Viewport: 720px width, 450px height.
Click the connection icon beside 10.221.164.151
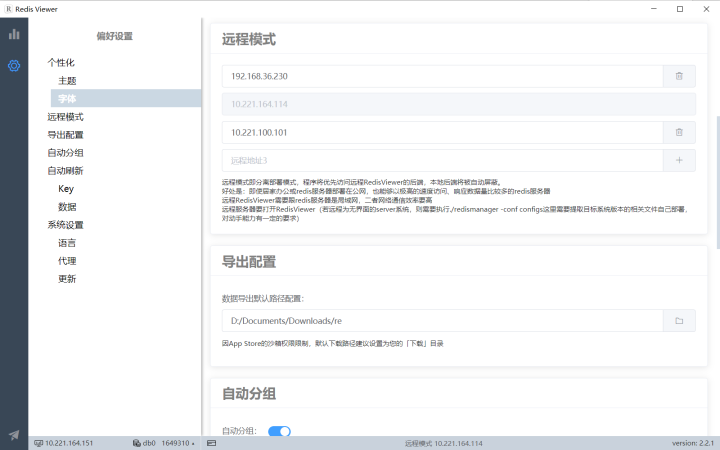coord(39,443)
